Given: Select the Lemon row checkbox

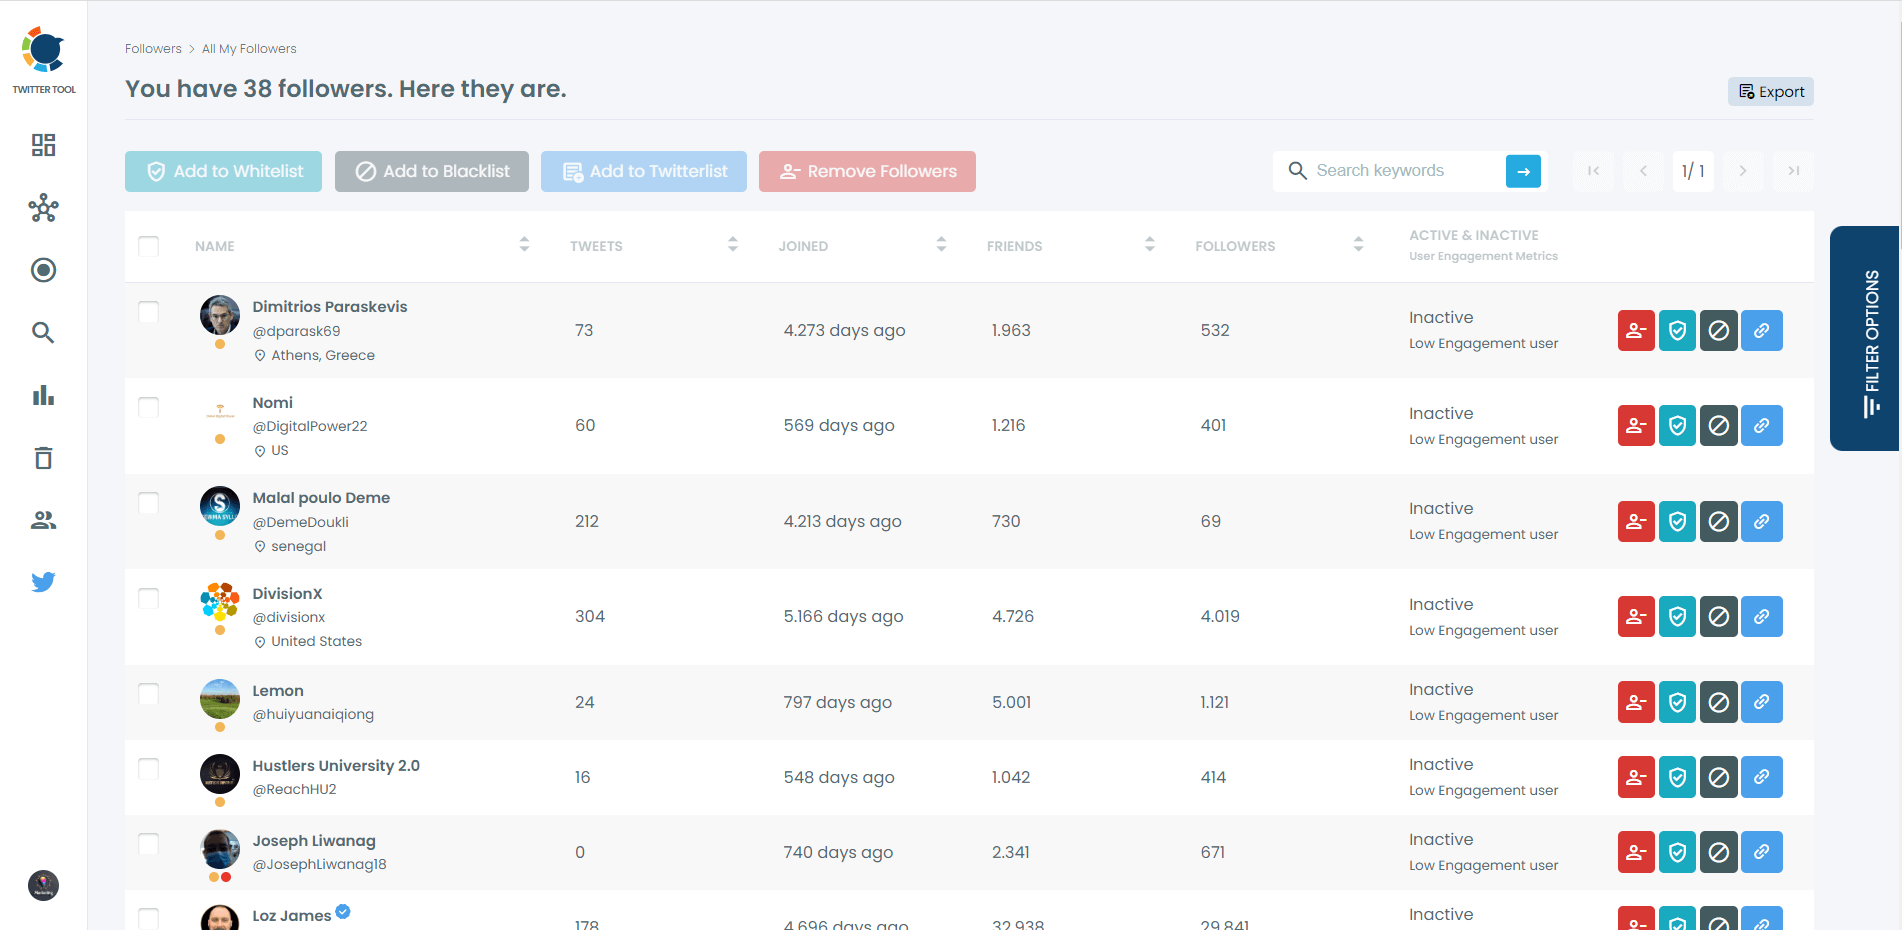Looking at the screenshot, I should [148, 694].
